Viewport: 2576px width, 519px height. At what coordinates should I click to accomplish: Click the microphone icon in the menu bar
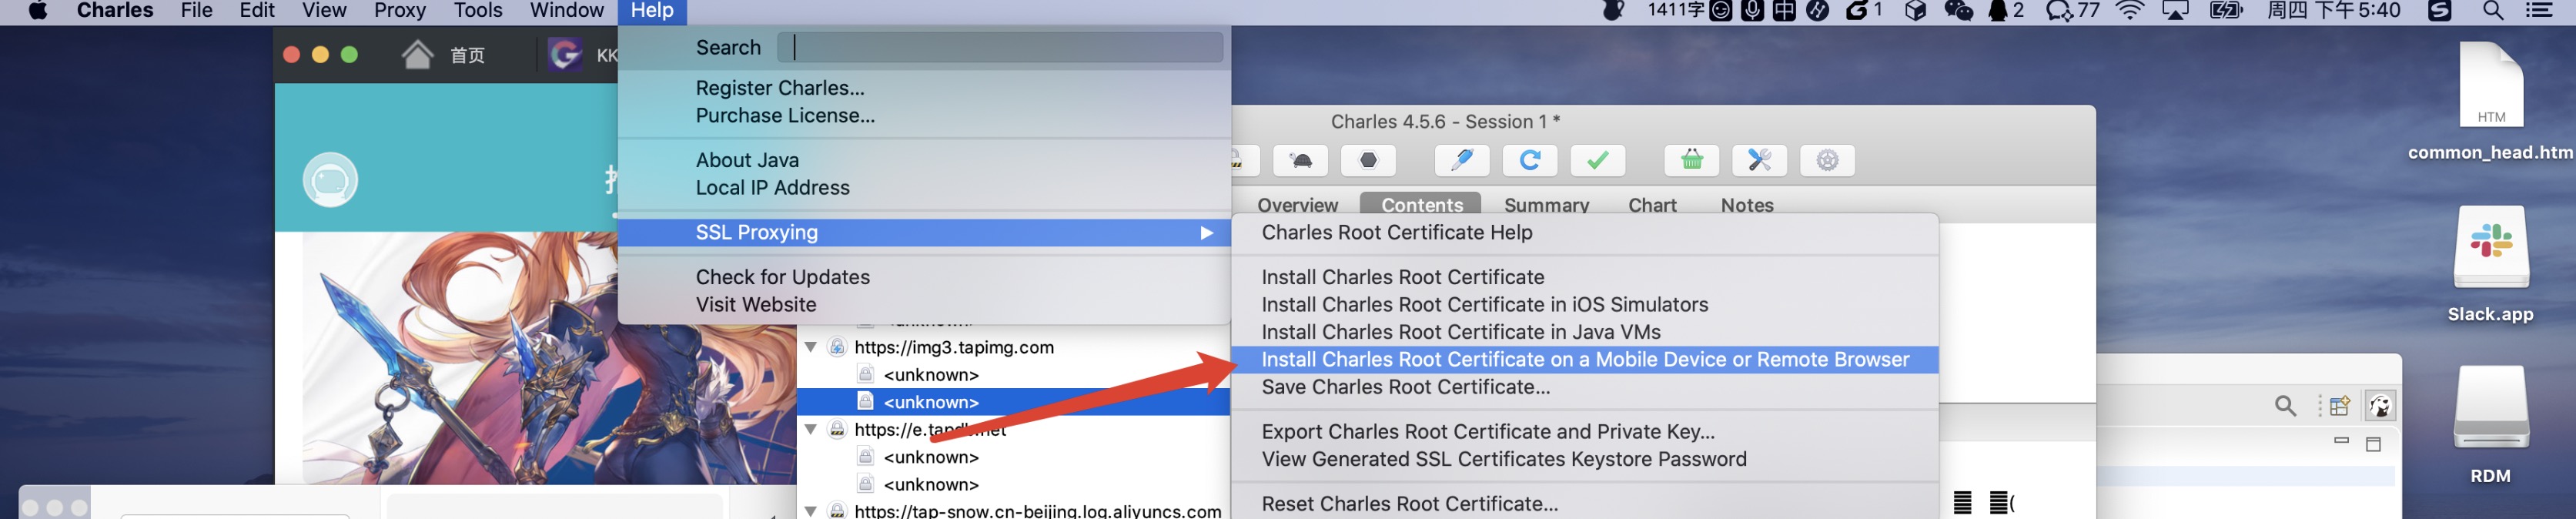1752,11
